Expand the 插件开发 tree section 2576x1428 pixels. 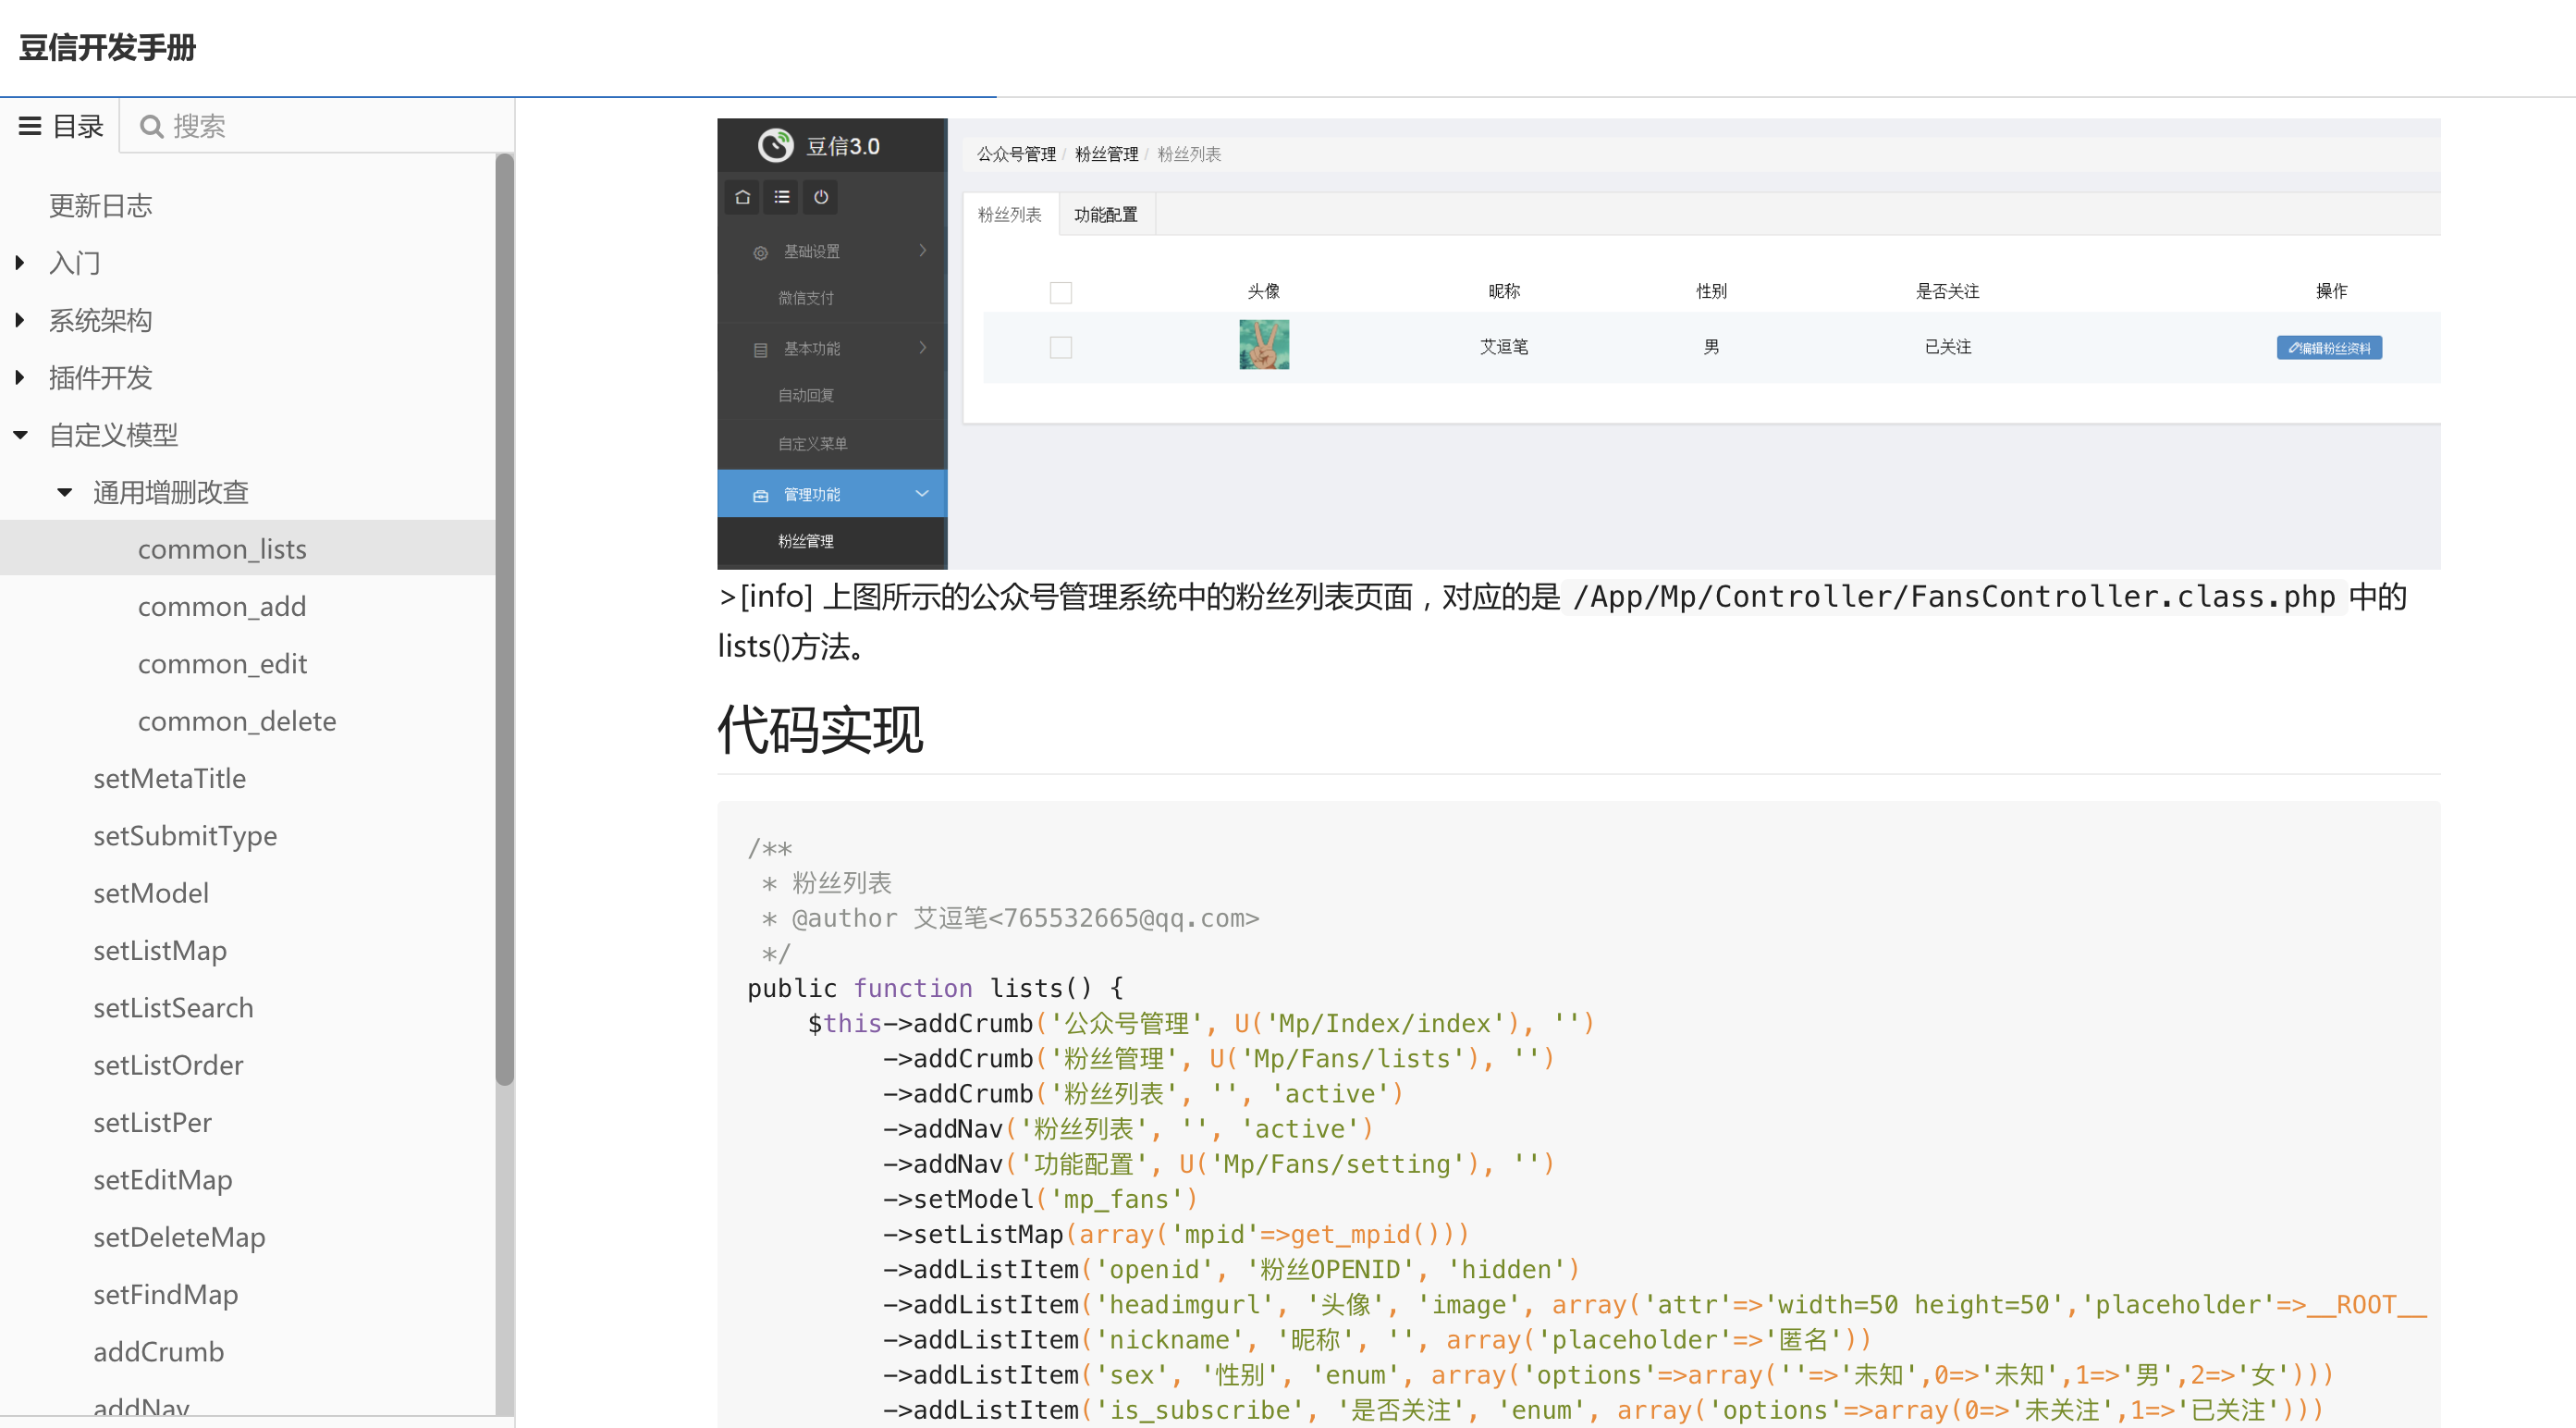pos(20,378)
